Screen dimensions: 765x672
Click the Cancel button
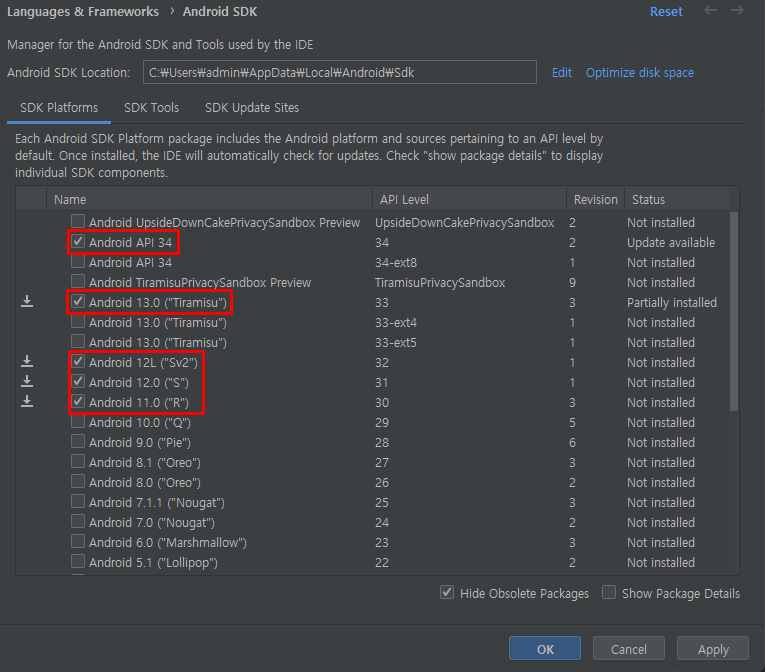tap(629, 650)
